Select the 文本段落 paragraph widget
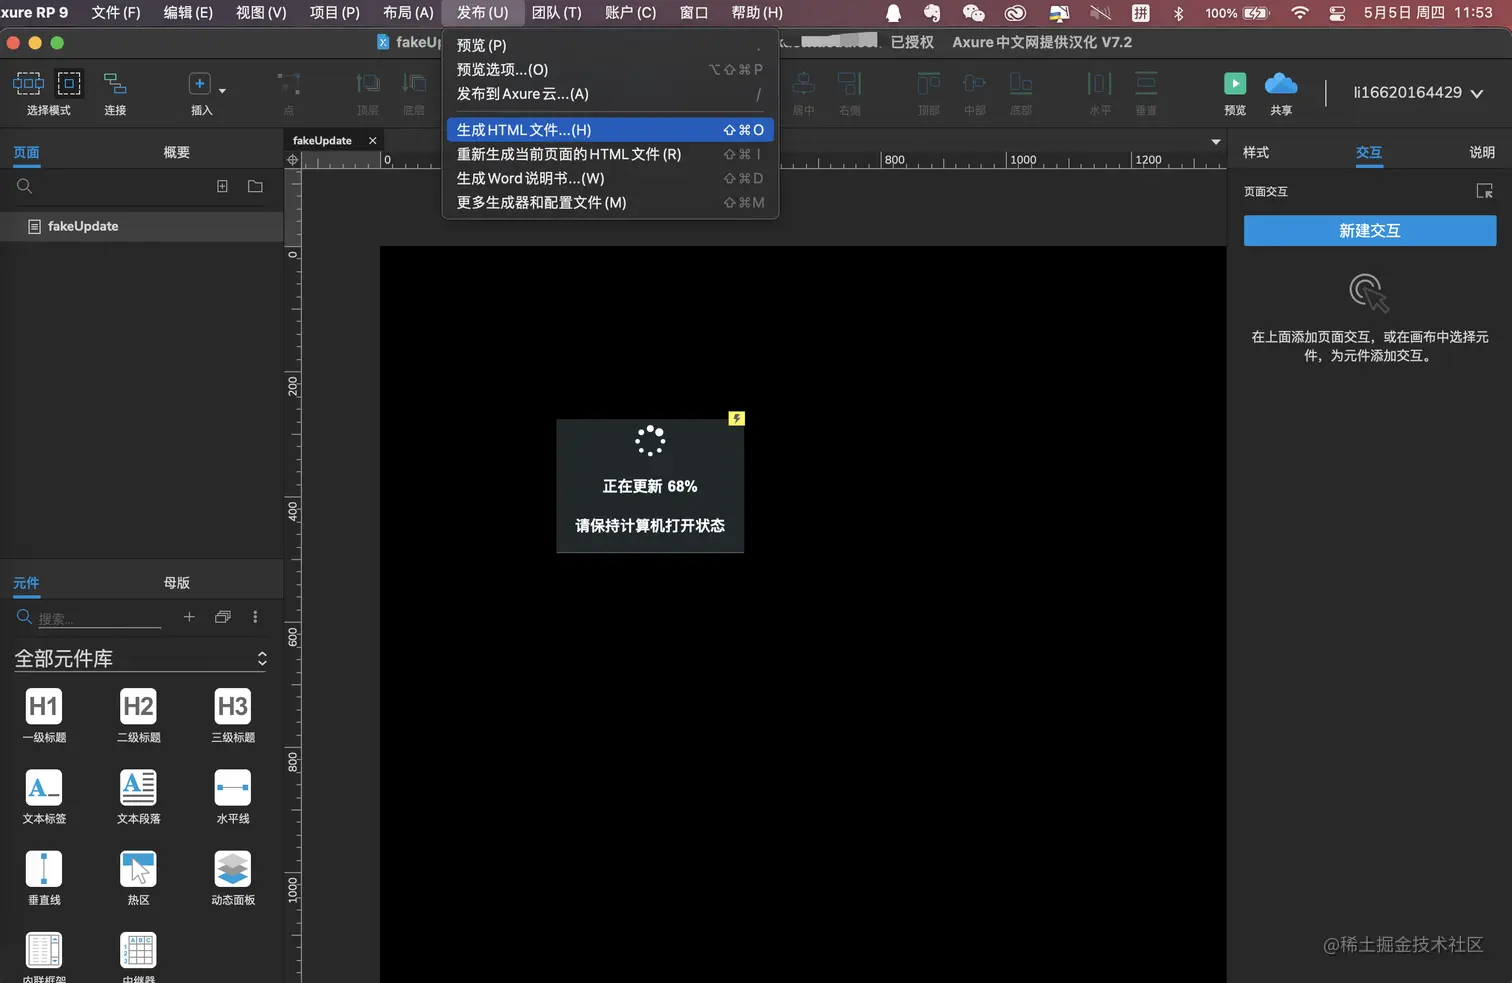Screen dimensions: 1512x983 (139, 796)
